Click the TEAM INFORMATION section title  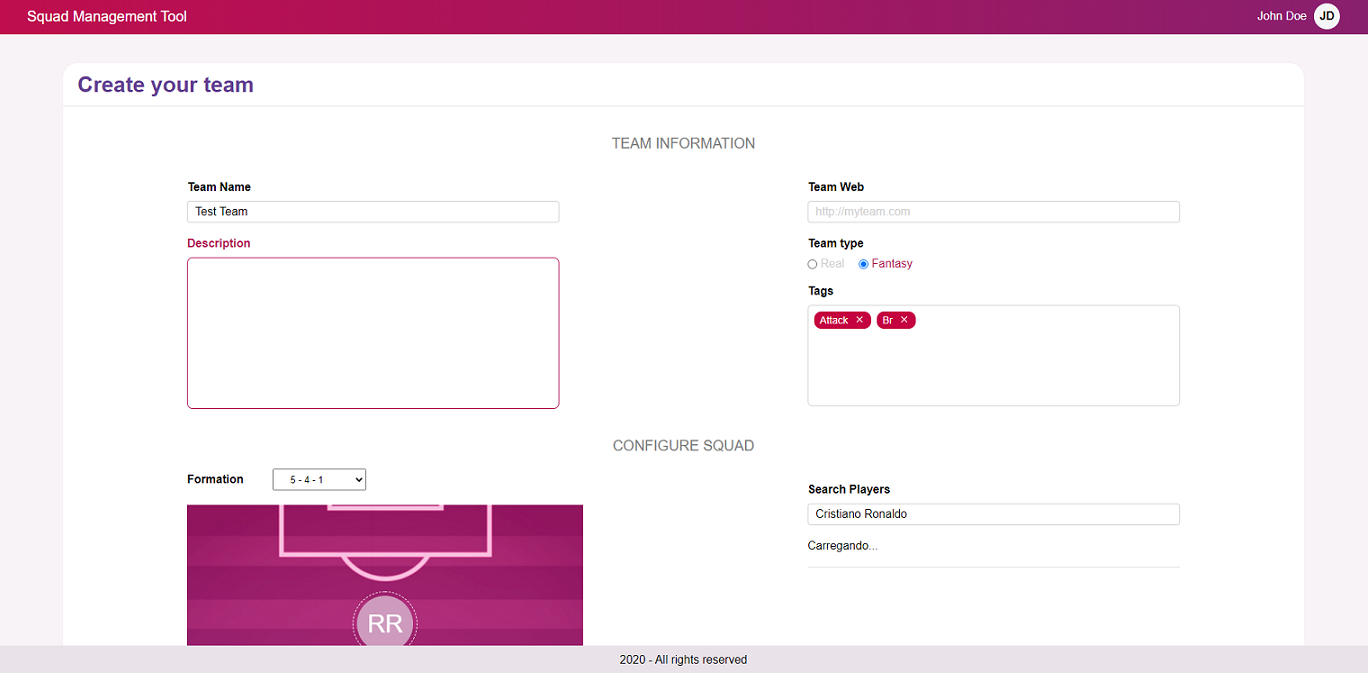(684, 143)
